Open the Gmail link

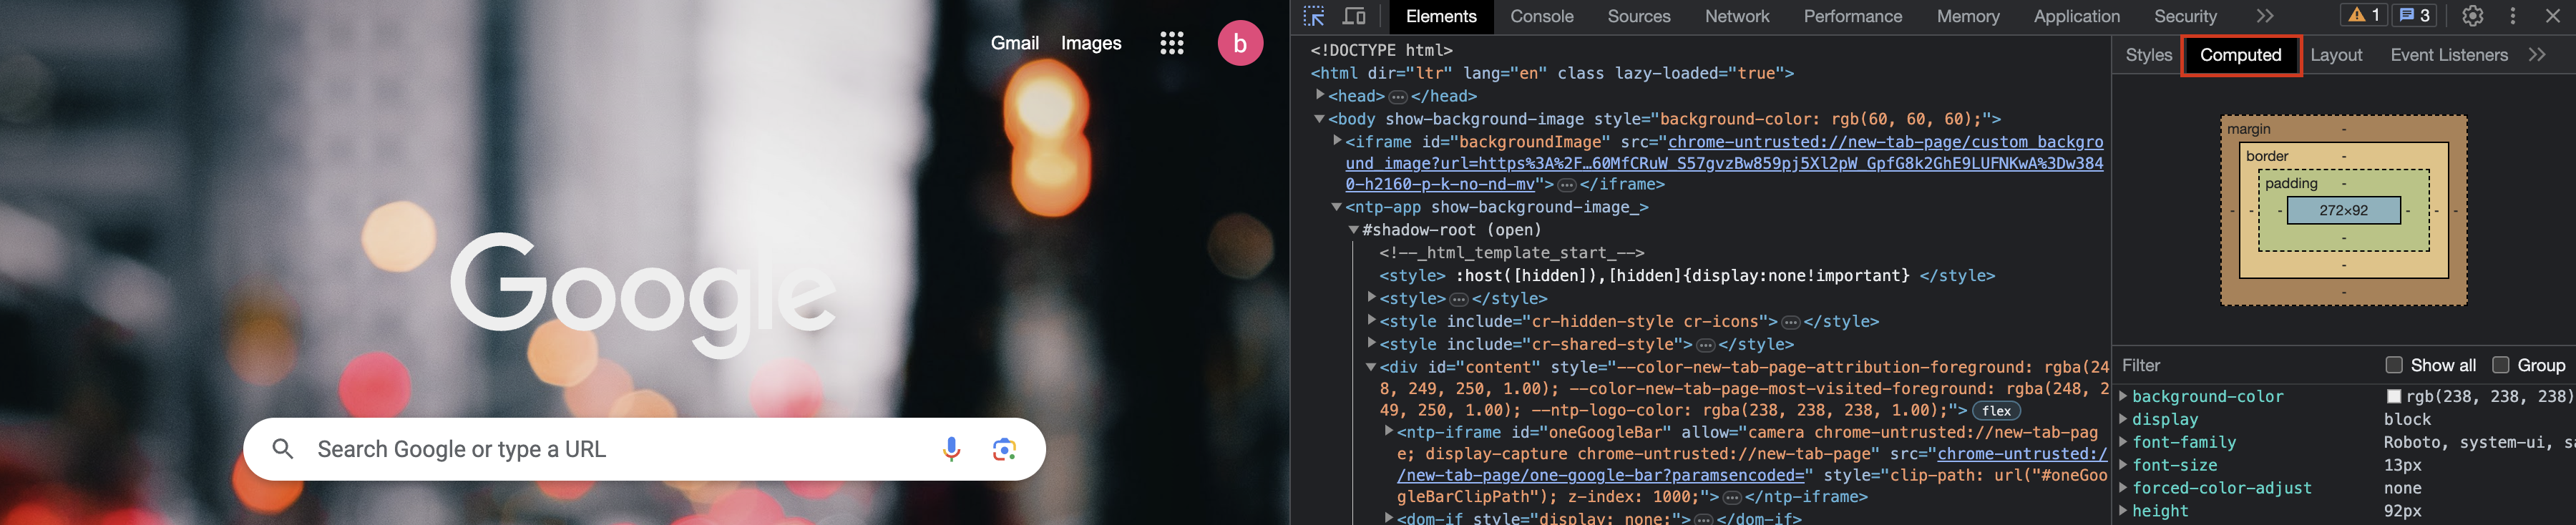click(x=1014, y=43)
